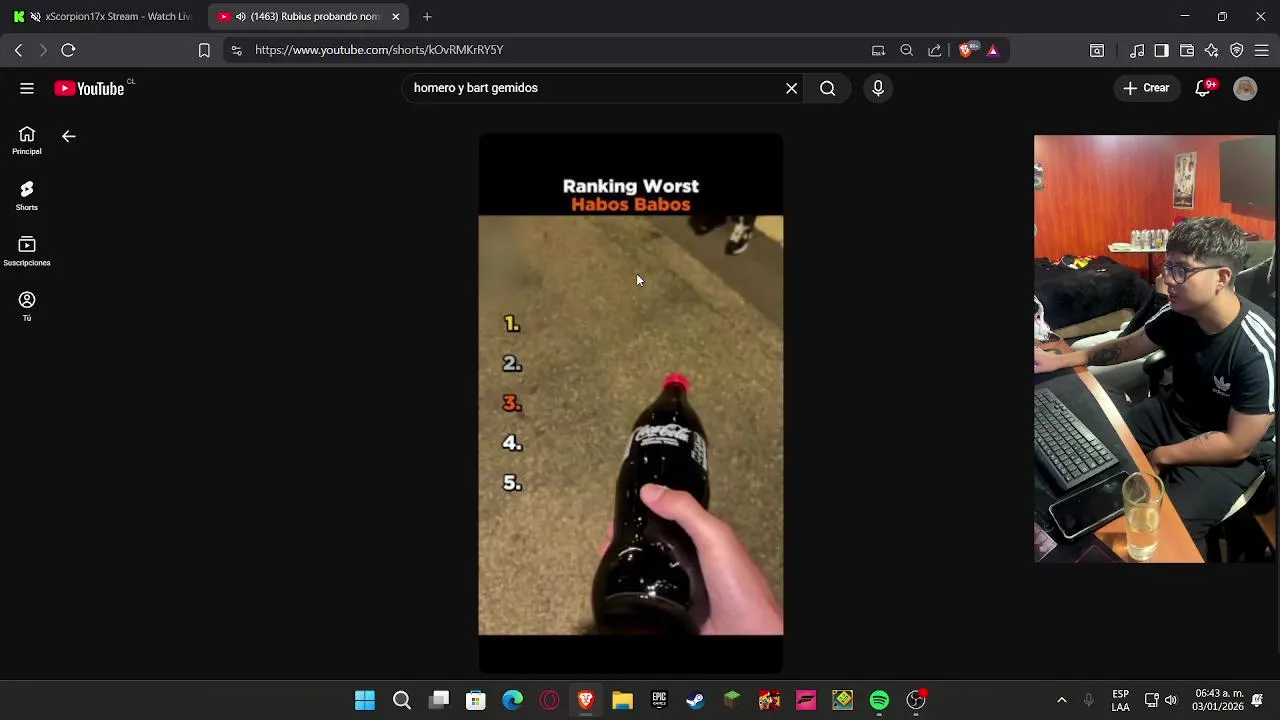Screen dimensions: 1280x720
Task: Pause the Ranking Worst Habos Babos short
Action: coord(631,404)
